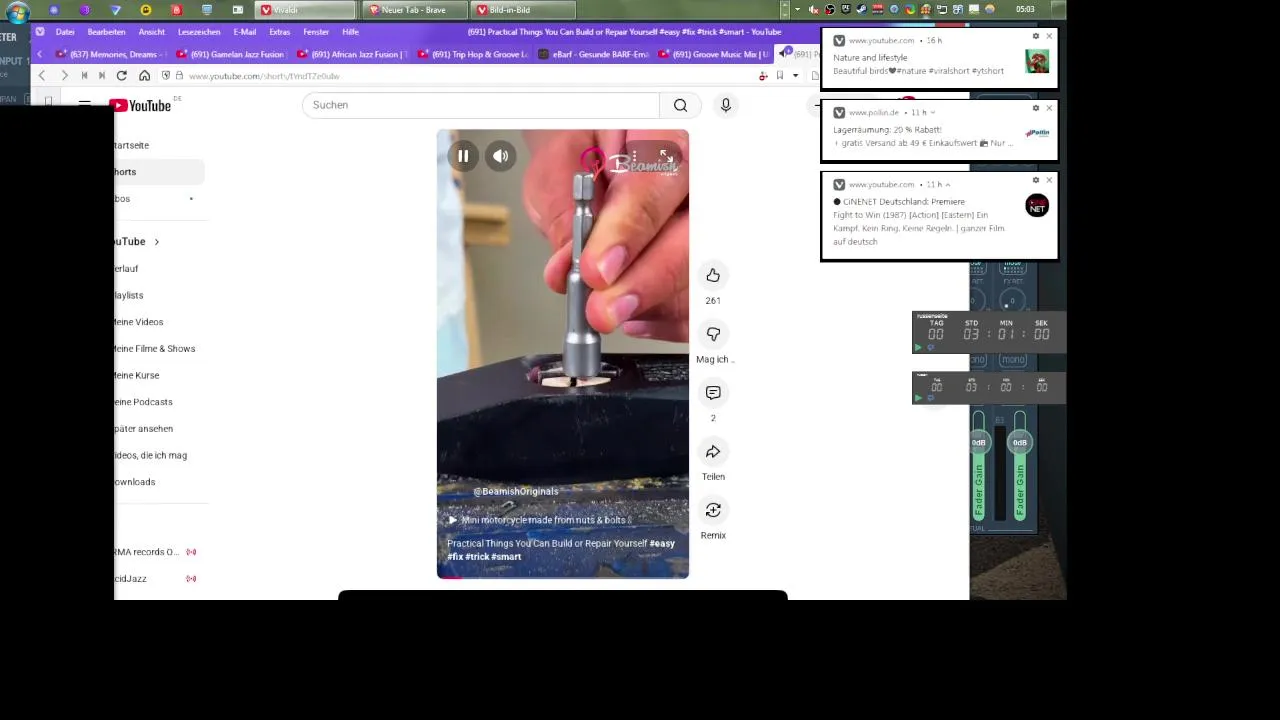Open Shorts in YouTube sidebar

pyautogui.click(x=159, y=172)
